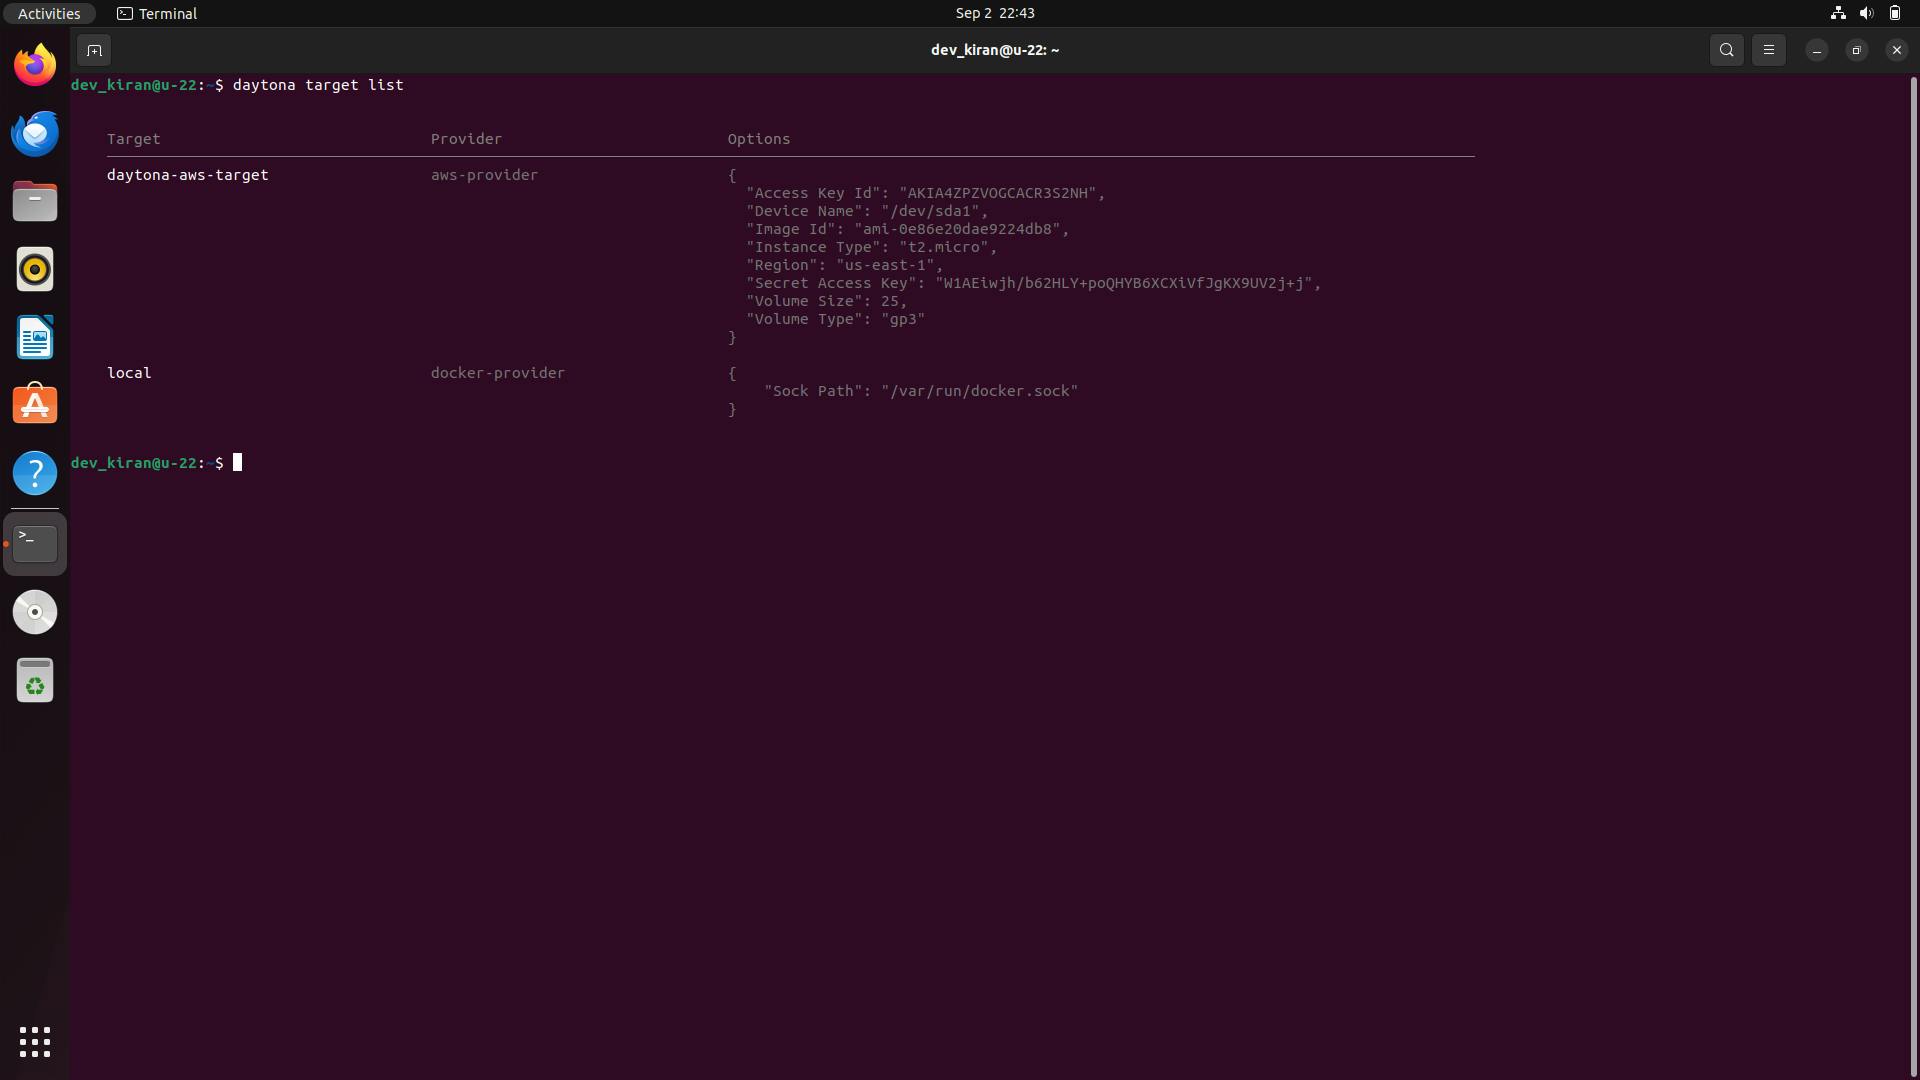1920x1080 pixels.
Task: Open the Files manager dock icon
Action: (x=35, y=202)
